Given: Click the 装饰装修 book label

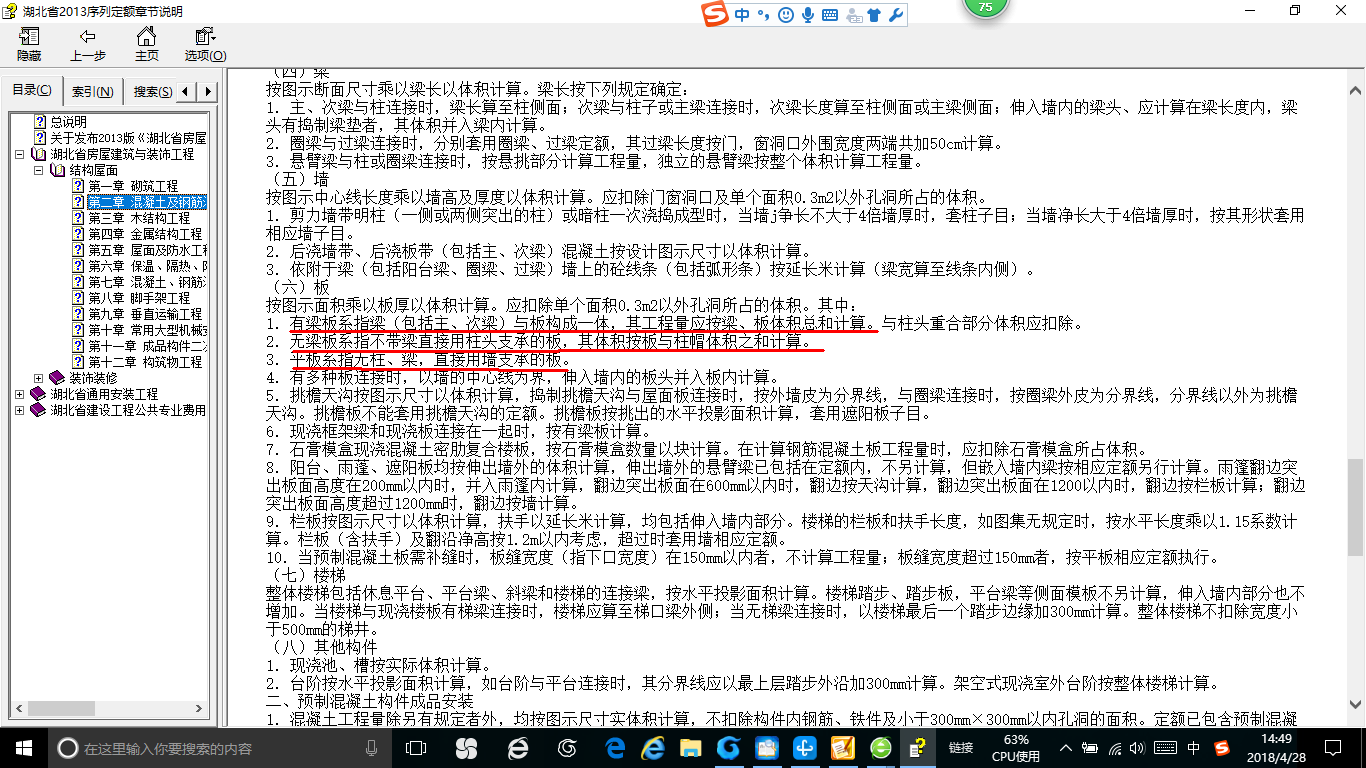Looking at the screenshot, I should (93, 378).
